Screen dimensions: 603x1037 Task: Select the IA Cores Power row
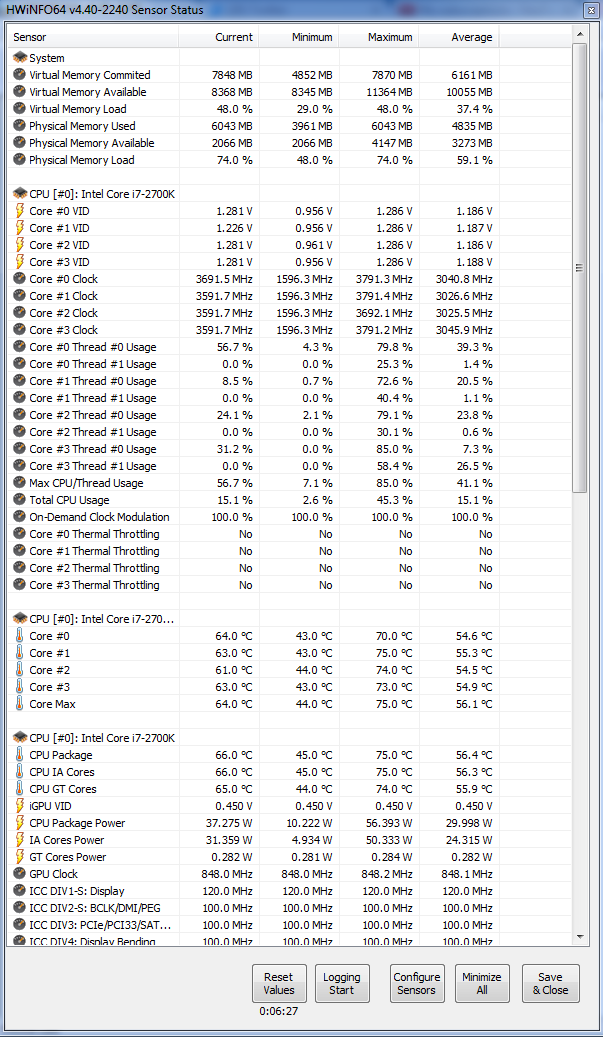[x=290, y=840]
